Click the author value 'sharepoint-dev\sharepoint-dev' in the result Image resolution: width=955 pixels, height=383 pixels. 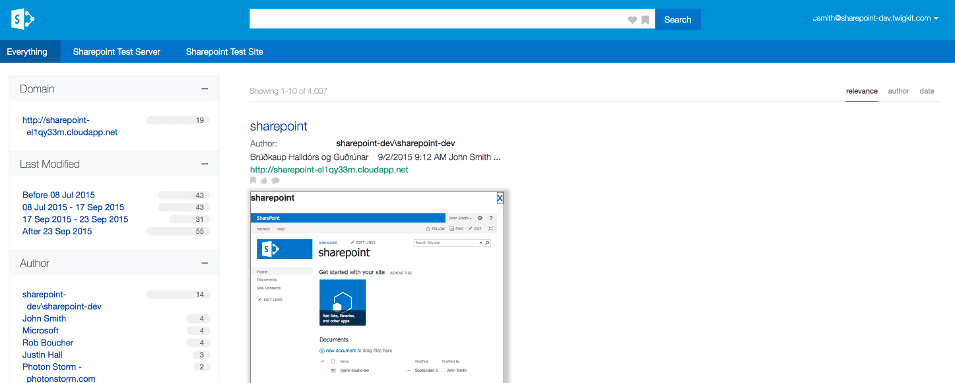[x=396, y=144]
